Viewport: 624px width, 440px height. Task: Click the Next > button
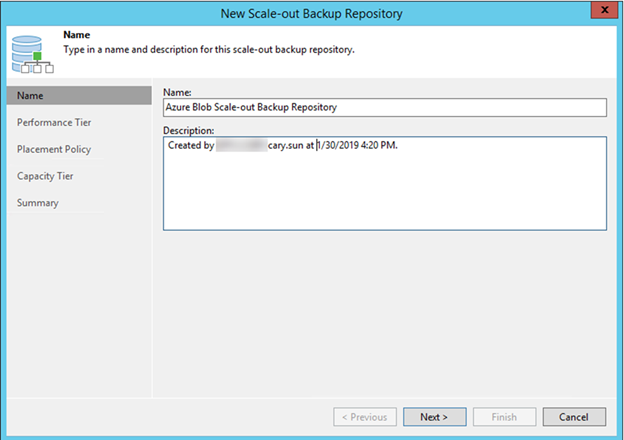tap(435, 417)
